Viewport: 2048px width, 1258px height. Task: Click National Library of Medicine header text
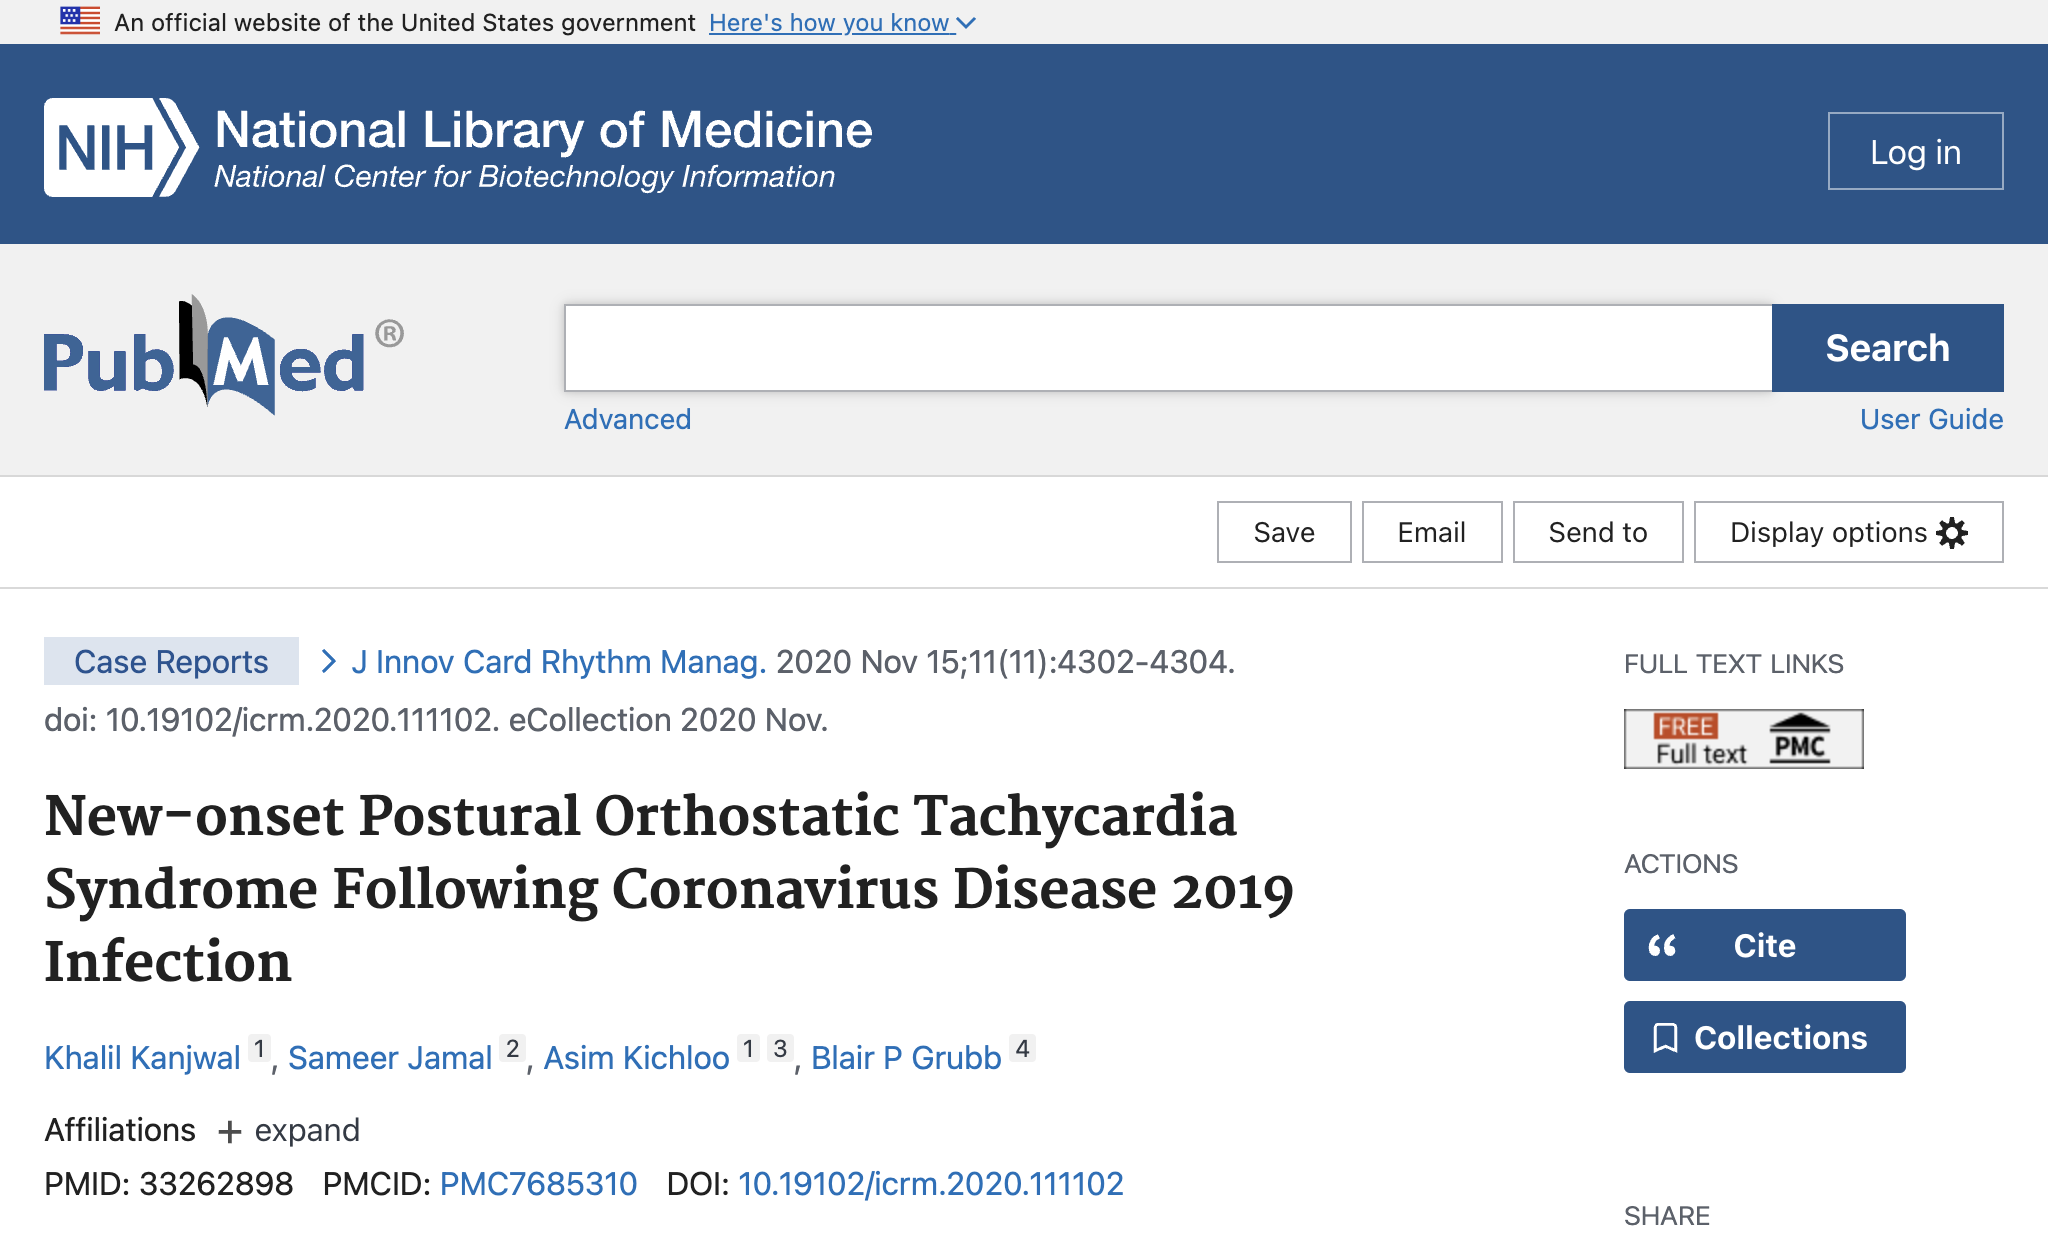[x=544, y=130]
